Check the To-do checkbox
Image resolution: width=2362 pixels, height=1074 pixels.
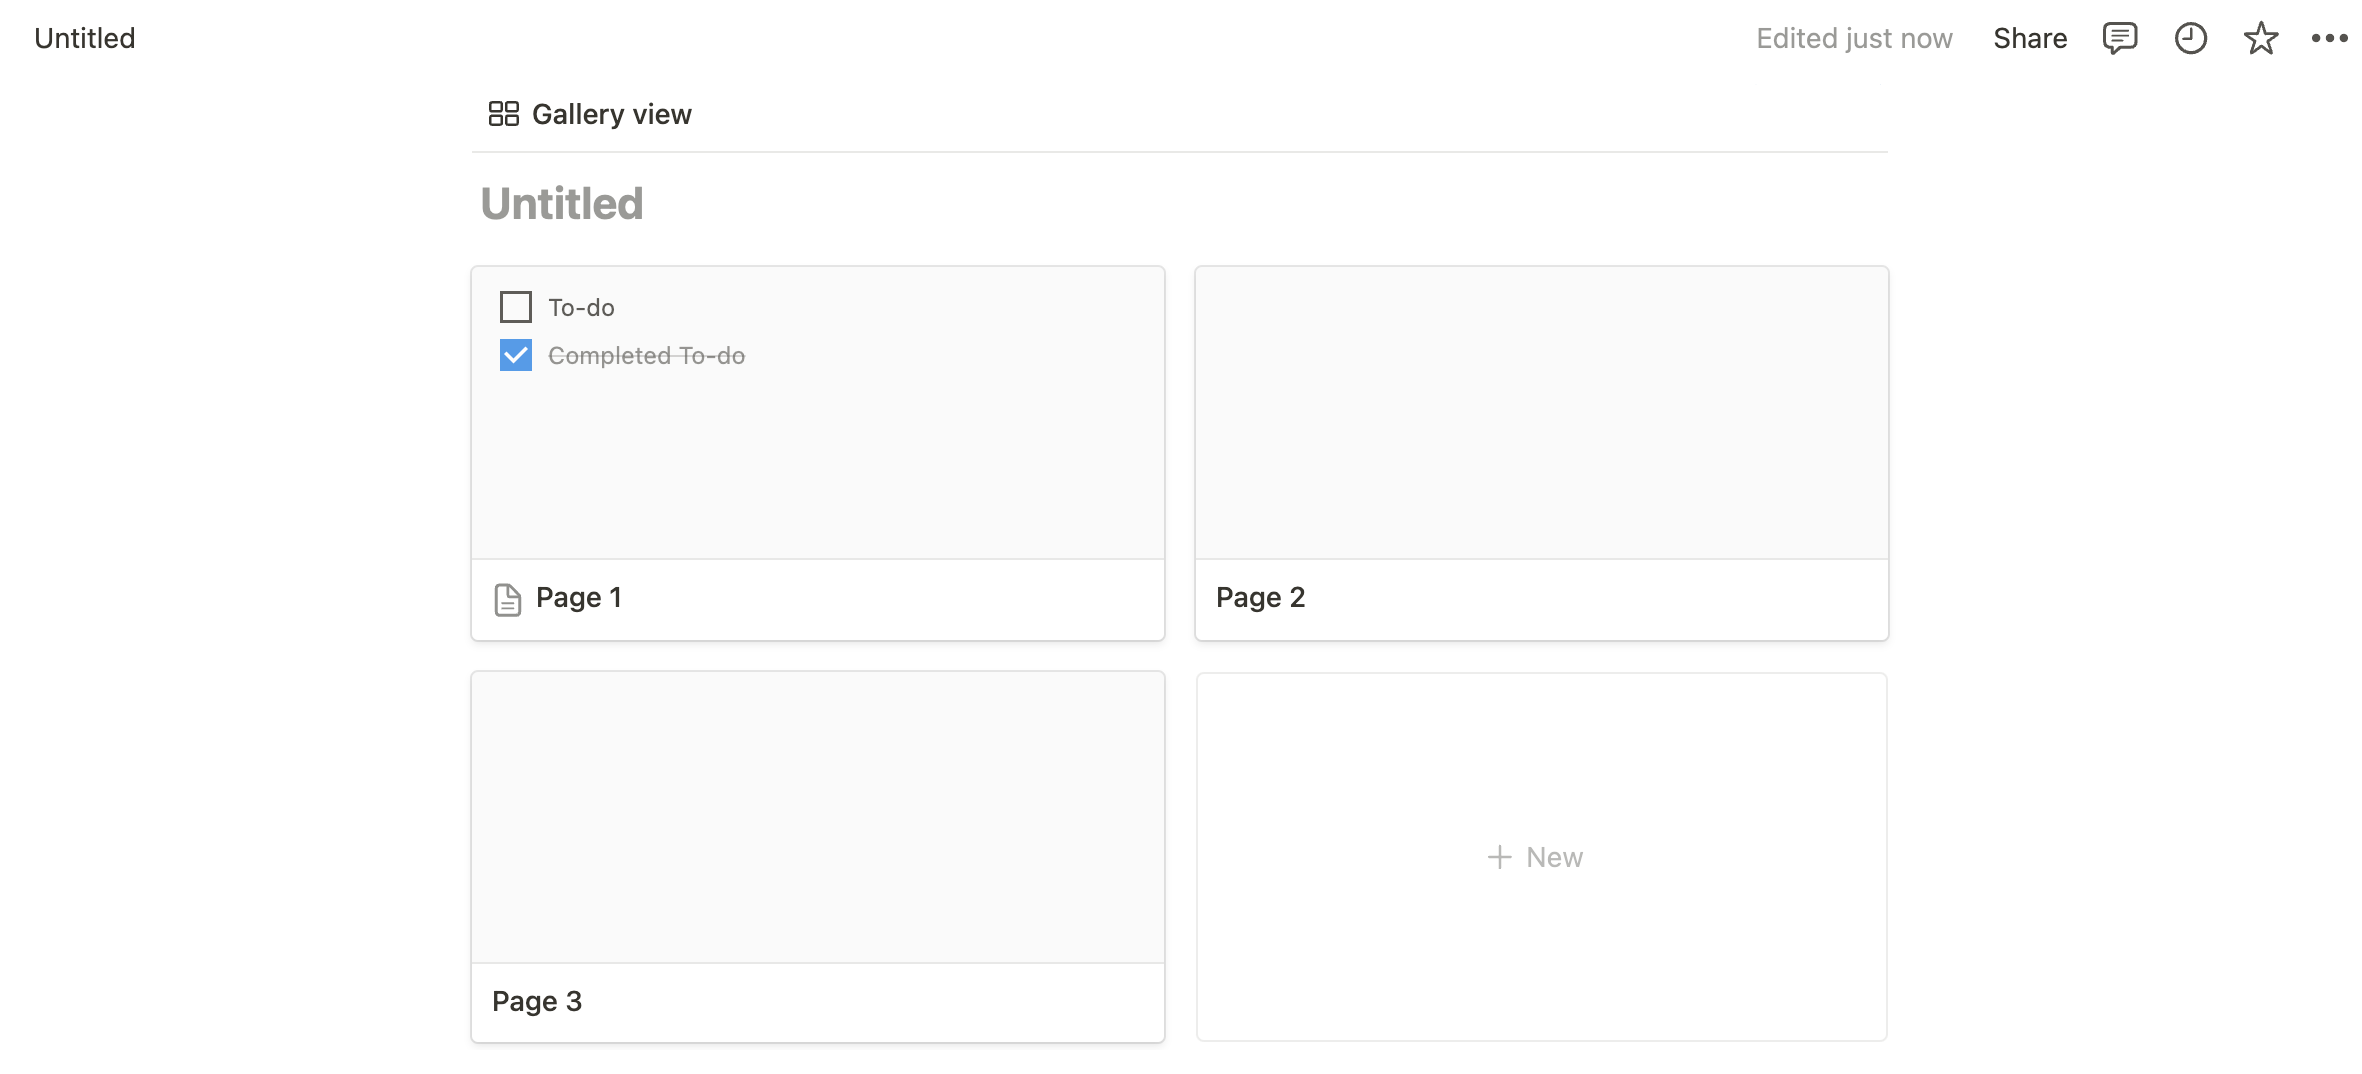[x=515, y=307]
